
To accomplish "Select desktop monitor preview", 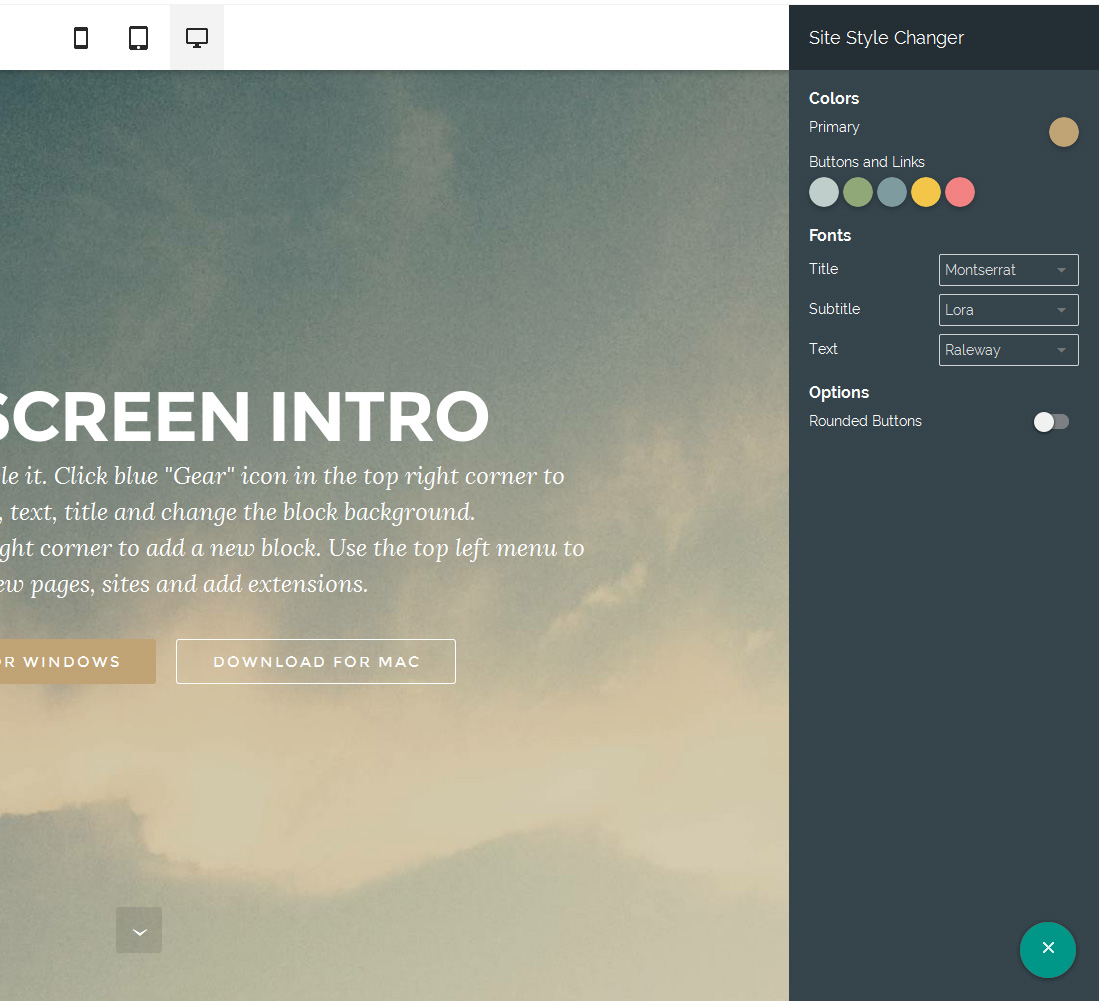I will [197, 38].
